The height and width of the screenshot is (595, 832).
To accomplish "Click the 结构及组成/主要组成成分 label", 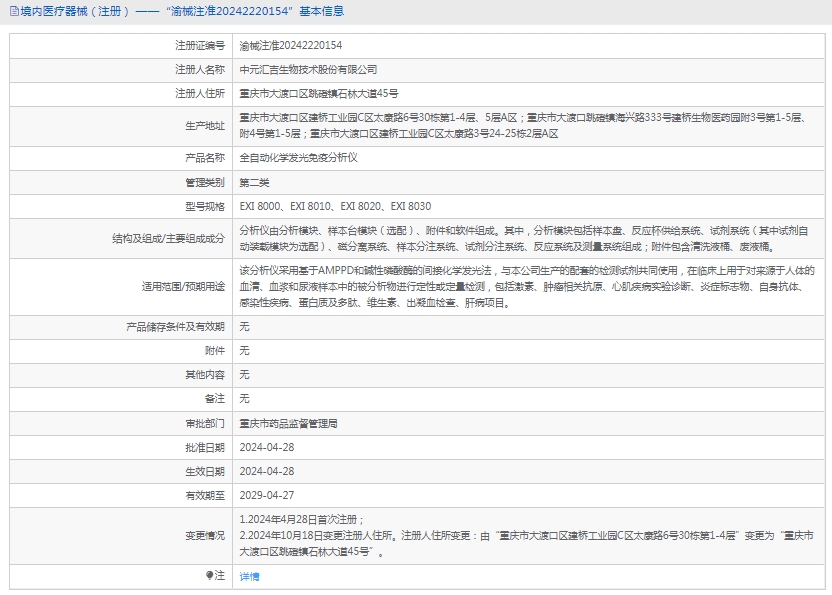I will click(x=168, y=238).
